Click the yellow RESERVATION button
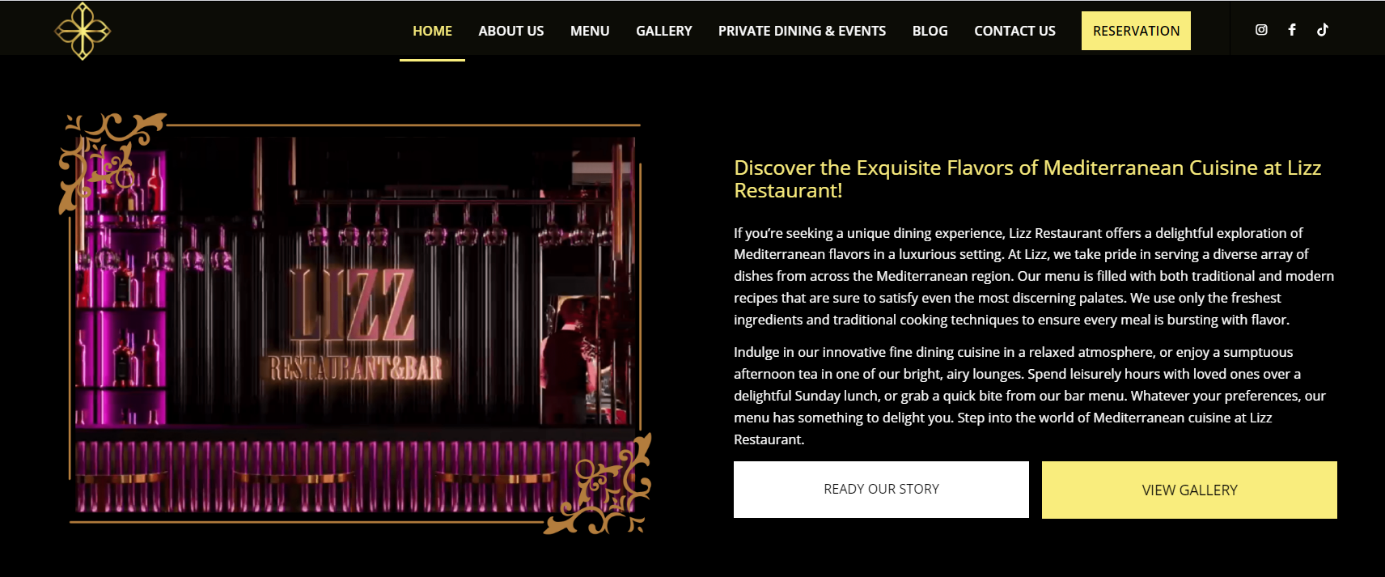Viewport: 1385px width, 577px height. (1136, 31)
